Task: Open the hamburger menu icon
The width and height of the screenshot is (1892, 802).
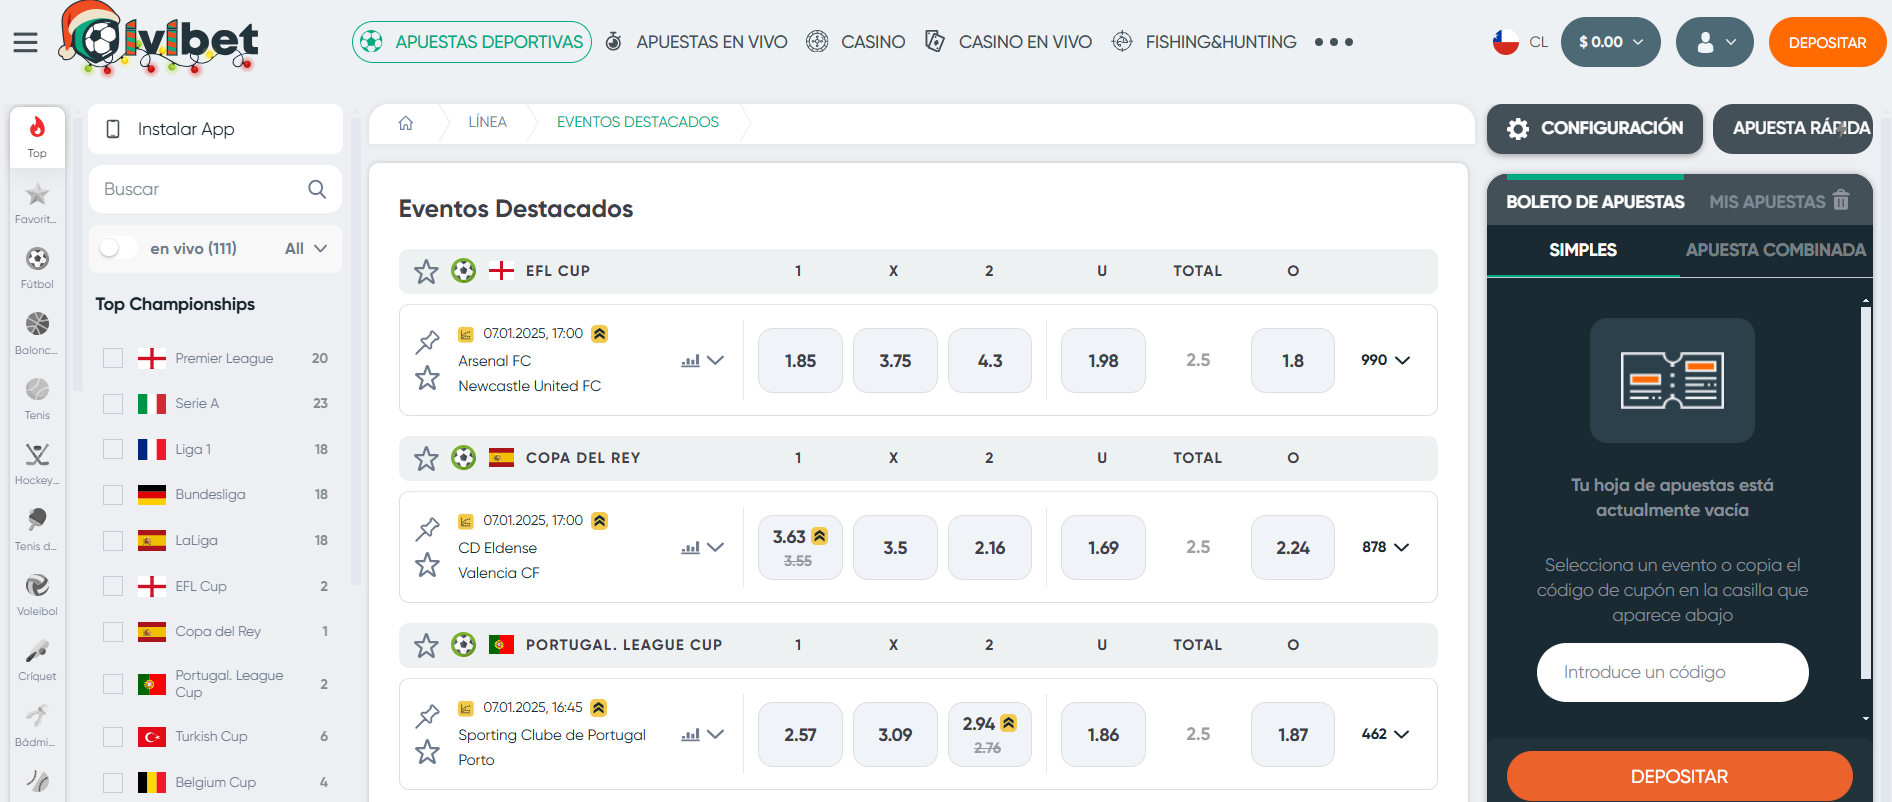Action: tap(25, 42)
